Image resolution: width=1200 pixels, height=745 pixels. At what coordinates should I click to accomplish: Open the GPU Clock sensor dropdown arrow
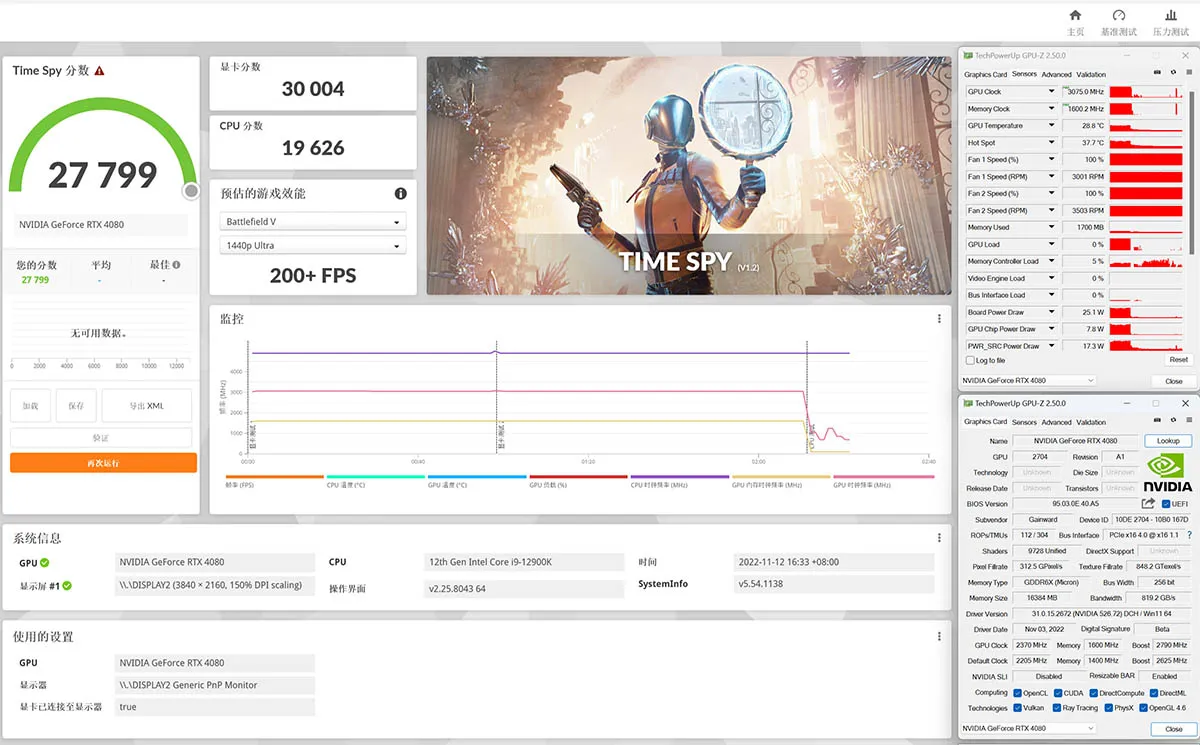click(1051, 92)
